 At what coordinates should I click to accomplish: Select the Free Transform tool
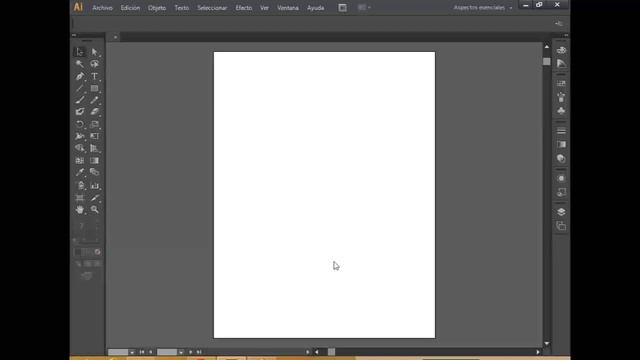(94, 136)
